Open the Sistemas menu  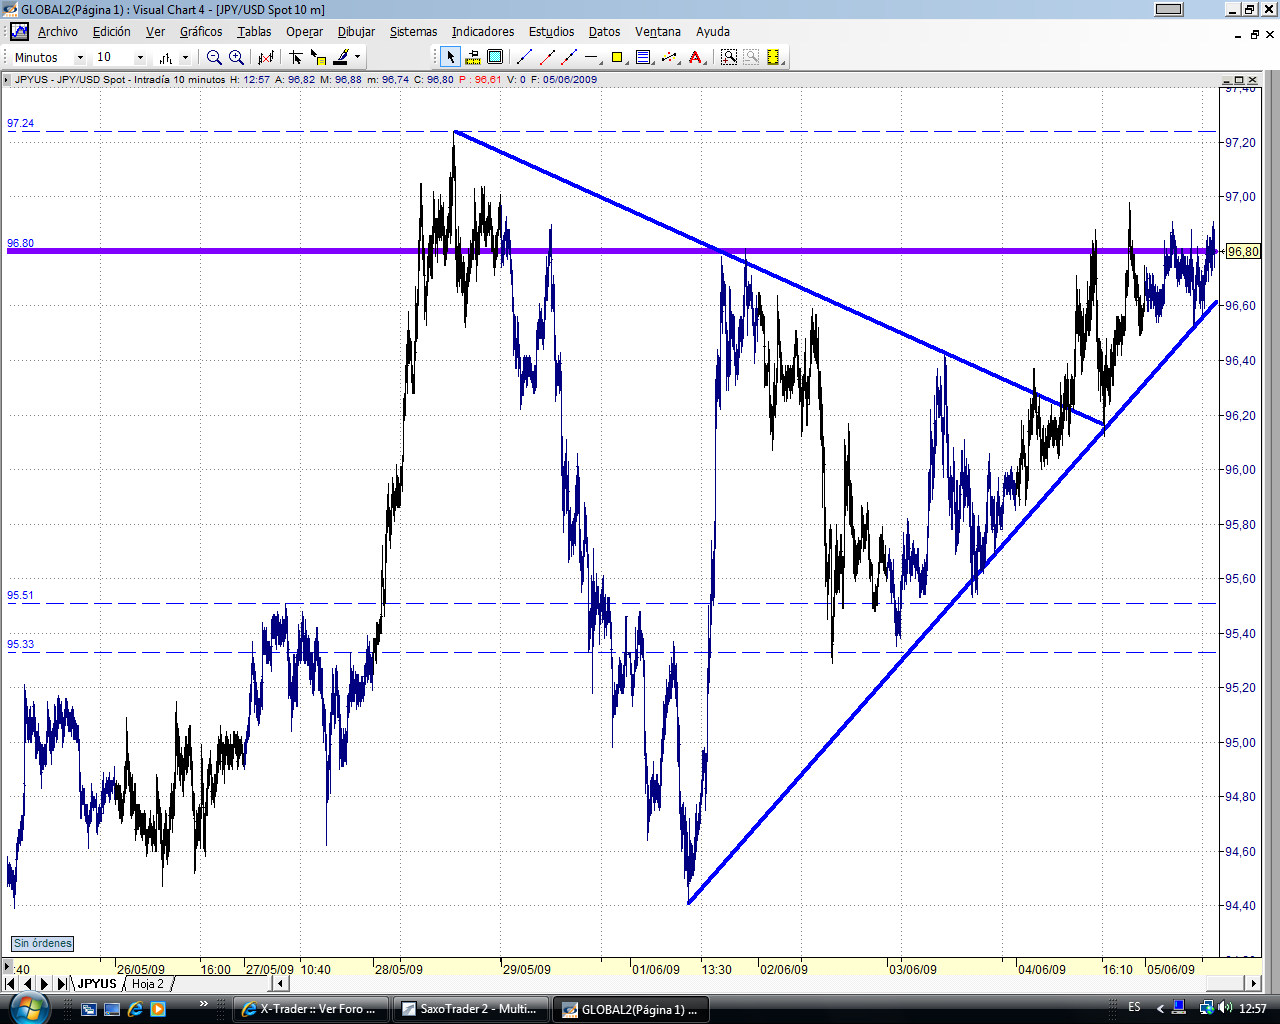pyautogui.click(x=413, y=32)
